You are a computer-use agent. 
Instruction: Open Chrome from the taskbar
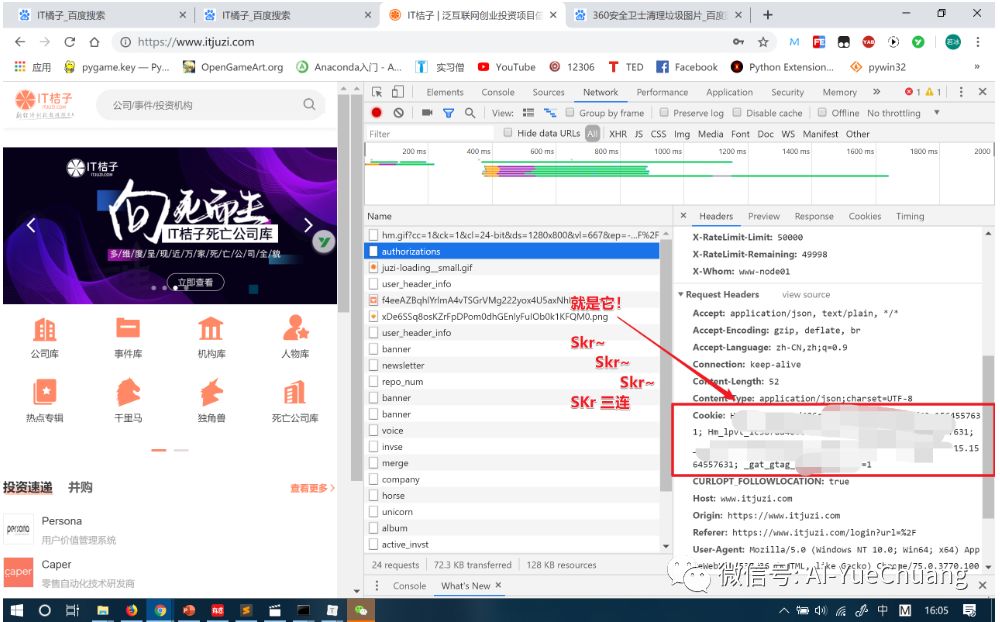coord(160,611)
